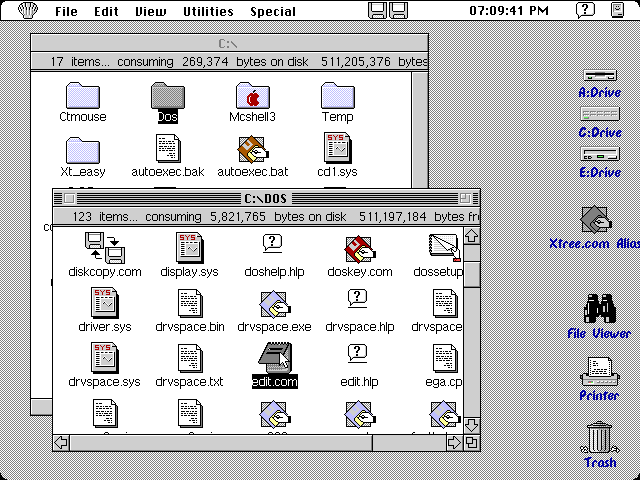640x480 pixels.
Task: Click the help balloon menu bar icon
Action: [585, 10]
